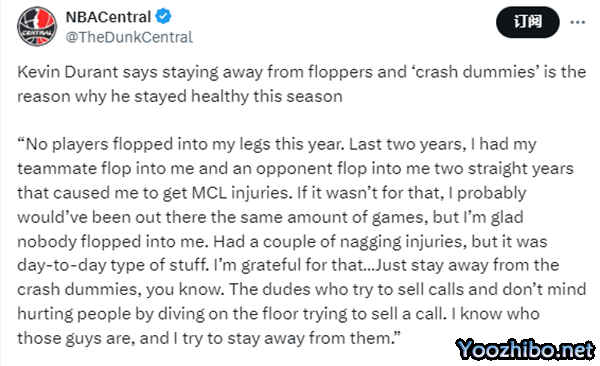
Task: Open the NBACentral display name link
Action: (108, 17)
